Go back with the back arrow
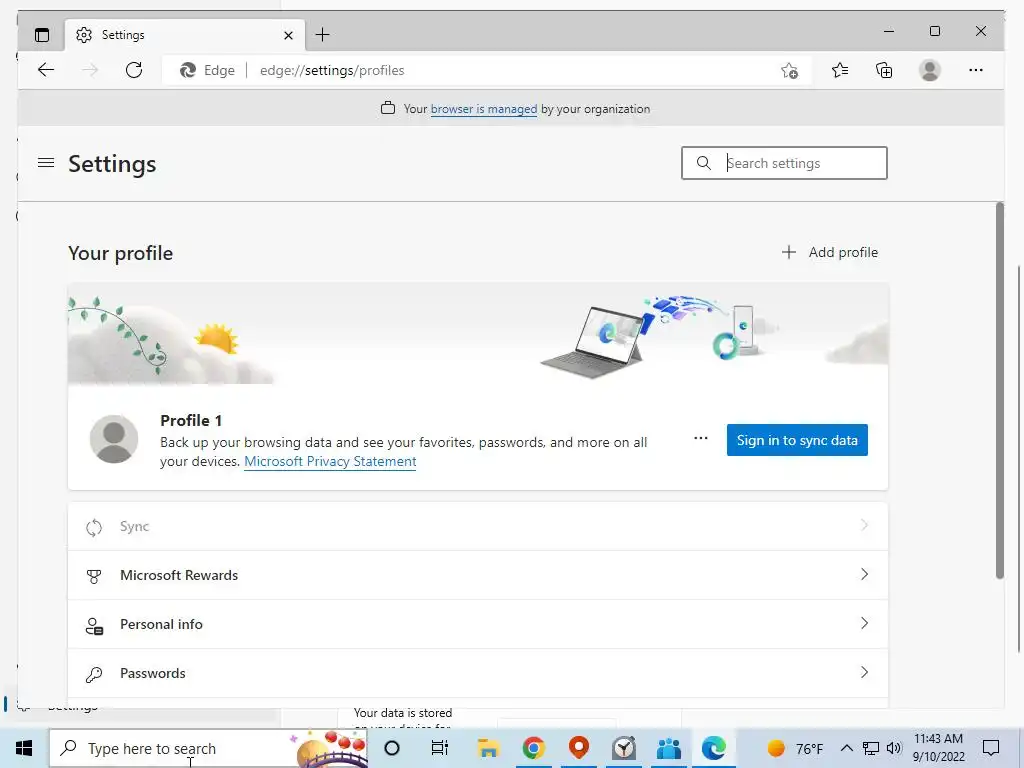The image size is (1024, 768). pos(46,70)
